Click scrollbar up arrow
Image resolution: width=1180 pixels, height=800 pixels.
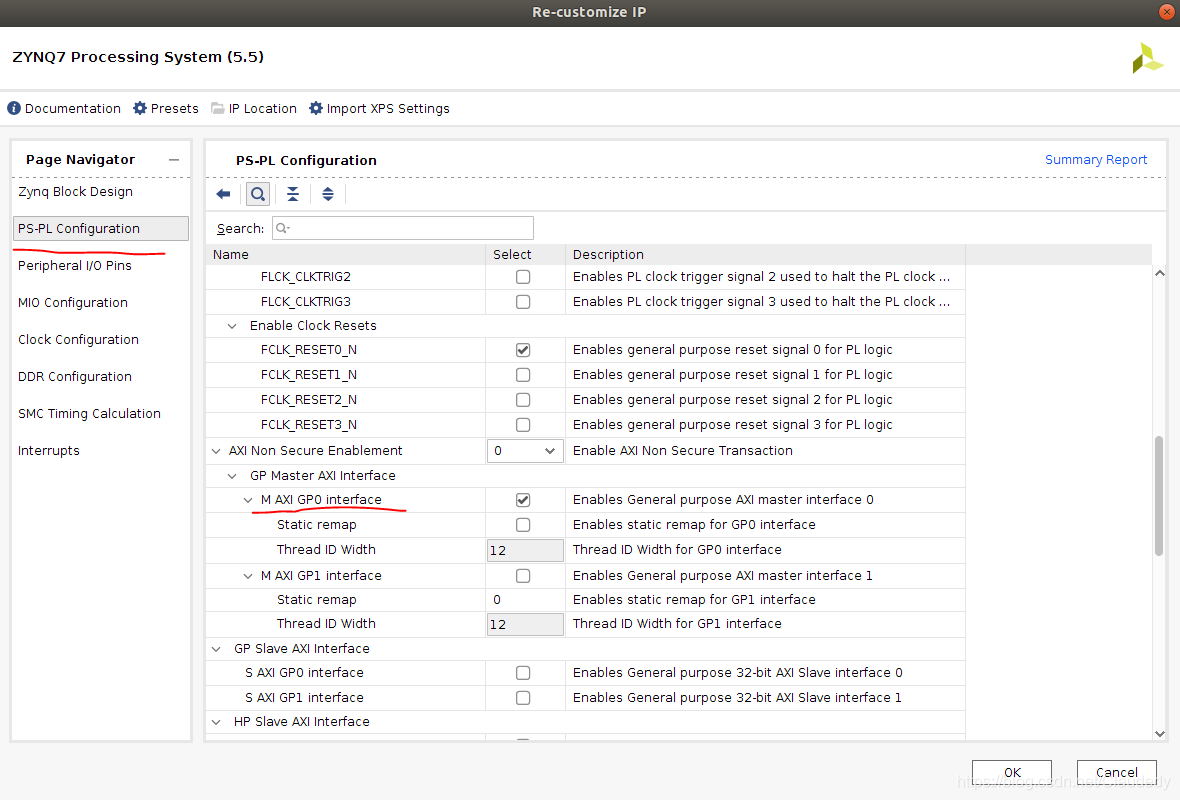coord(1160,273)
